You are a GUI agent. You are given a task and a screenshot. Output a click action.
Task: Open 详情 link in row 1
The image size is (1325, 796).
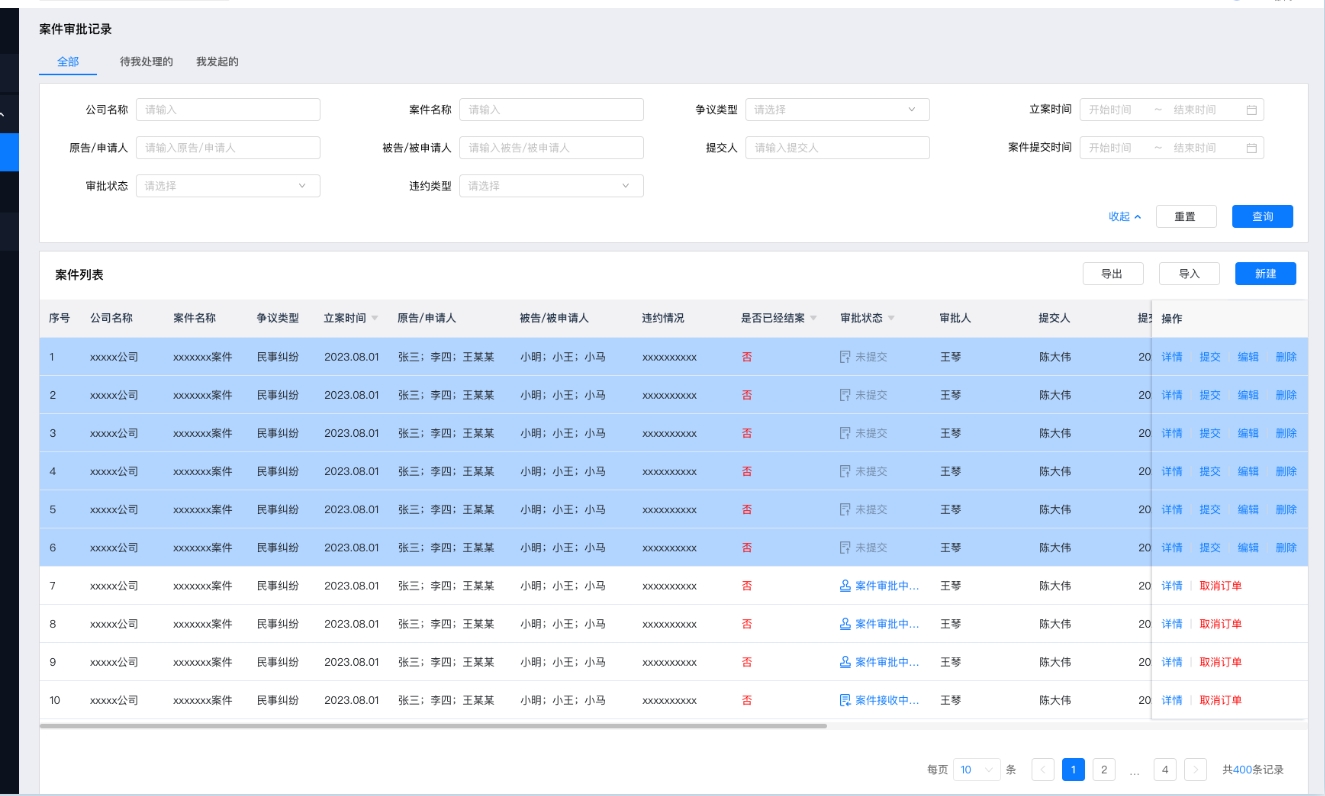click(x=1172, y=357)
